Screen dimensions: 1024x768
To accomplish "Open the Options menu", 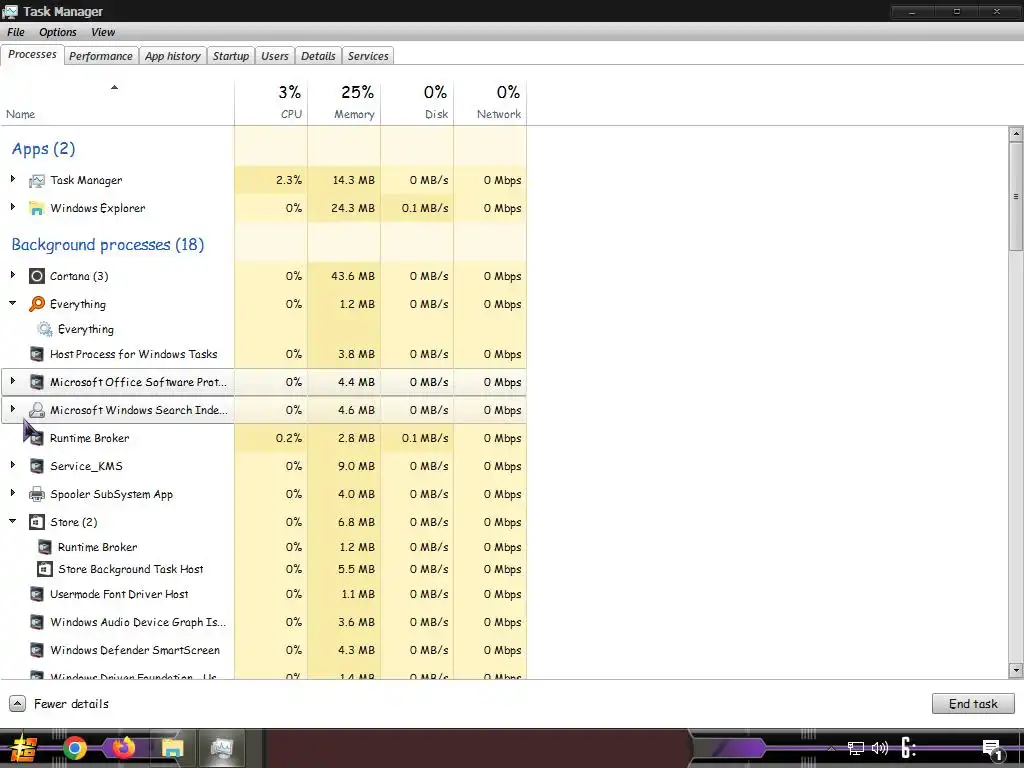I will [x=57, y=32].
